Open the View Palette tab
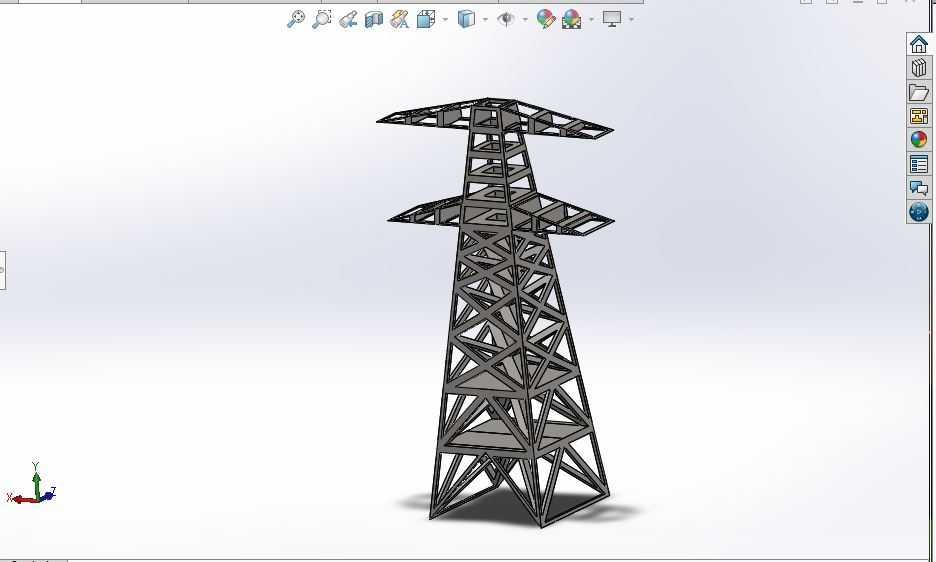This screenshot has height=562, width=936. click(x=919, y=116)
